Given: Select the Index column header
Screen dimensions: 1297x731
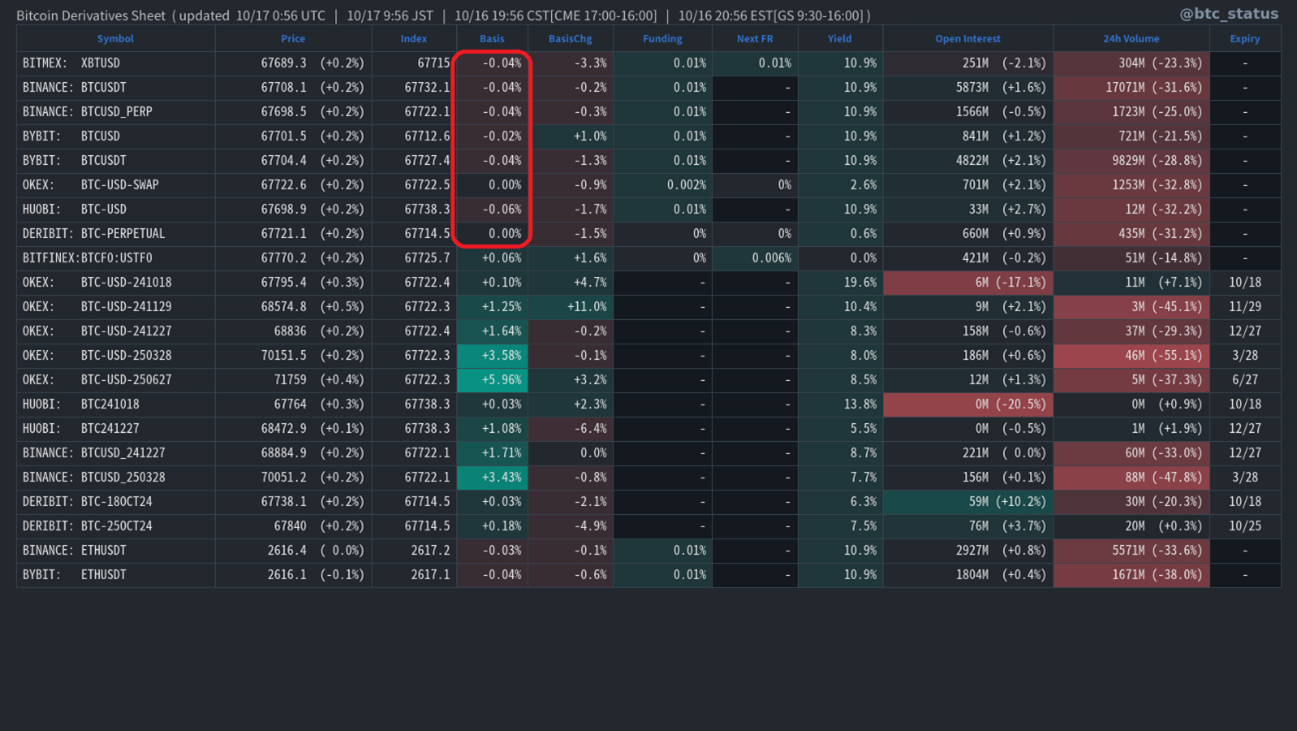Looking at the screenshot, I should [x=414, y=39].
